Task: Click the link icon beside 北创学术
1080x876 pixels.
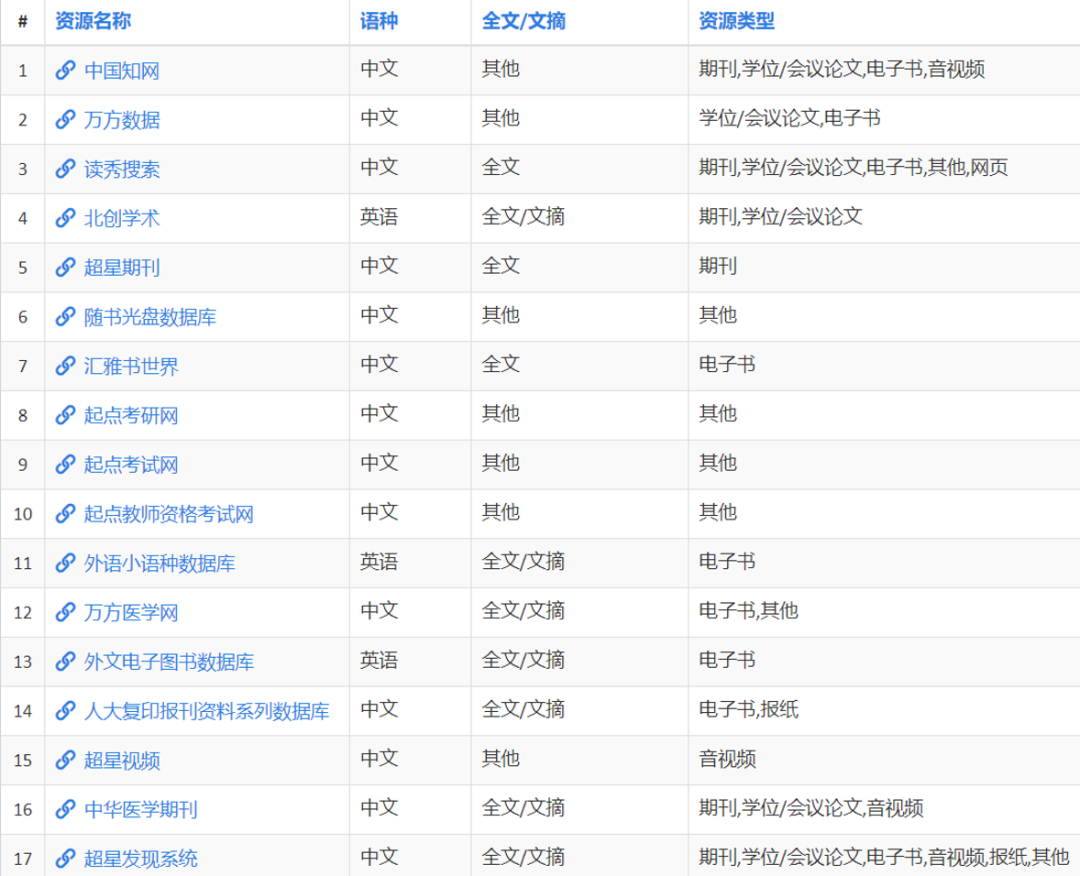Action: pyautogui.click(x=65, y=218)
